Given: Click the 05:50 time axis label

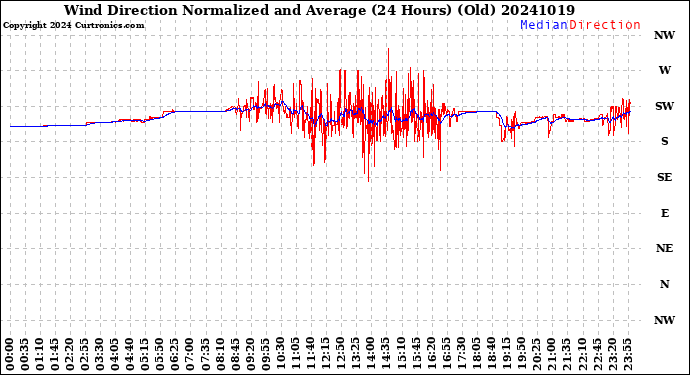Looking at the screenshot, I should 160,355.
